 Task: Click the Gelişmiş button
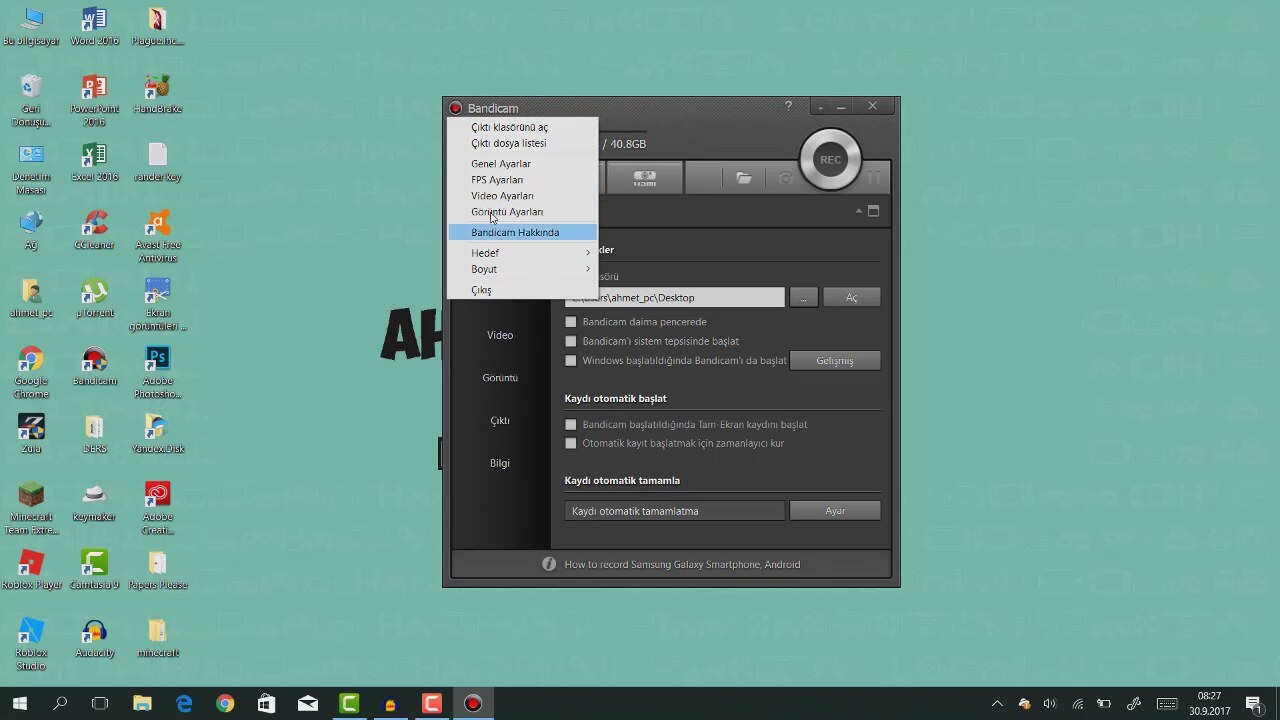[835, 360]
